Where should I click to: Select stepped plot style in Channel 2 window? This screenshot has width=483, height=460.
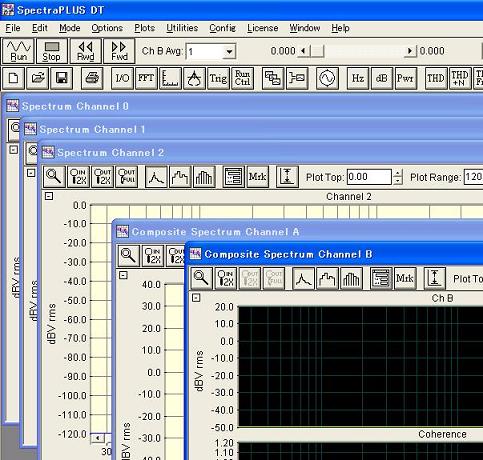(180, 177)
